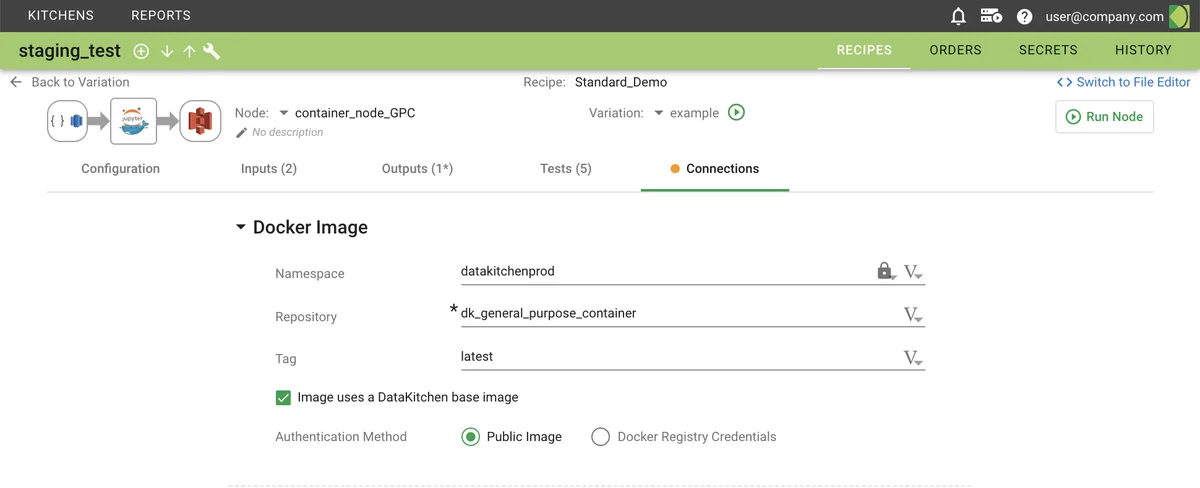Click the Standard_Demo recipe name
This screenshot has width=1200, height=488.
click(x=621, y=82)
